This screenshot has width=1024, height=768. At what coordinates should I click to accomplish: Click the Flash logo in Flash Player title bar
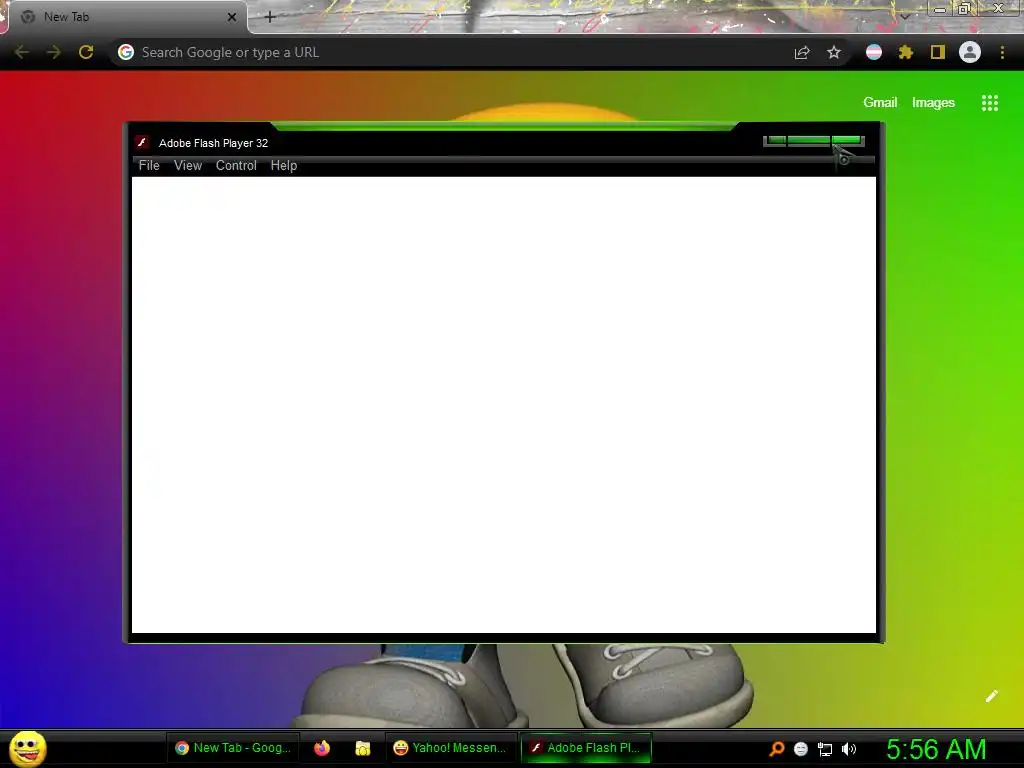click(142, 142)
